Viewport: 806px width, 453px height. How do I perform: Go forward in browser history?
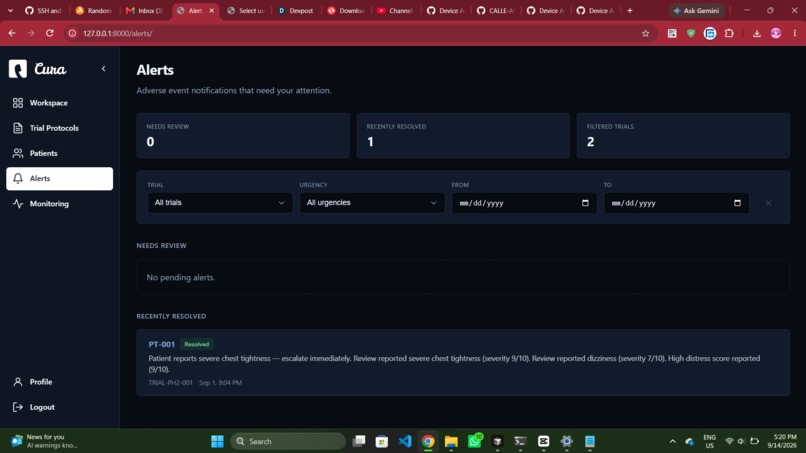click(x=31, y=33)
